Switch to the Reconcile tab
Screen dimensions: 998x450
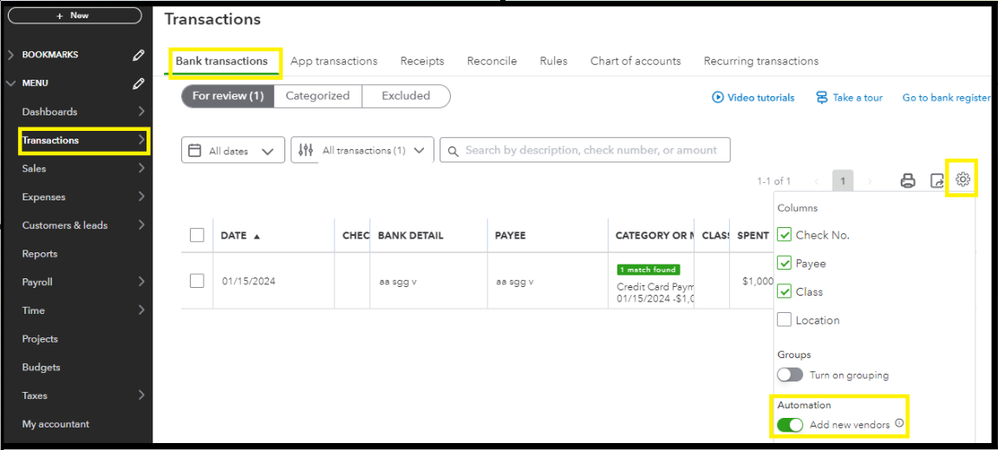(492, 61)
